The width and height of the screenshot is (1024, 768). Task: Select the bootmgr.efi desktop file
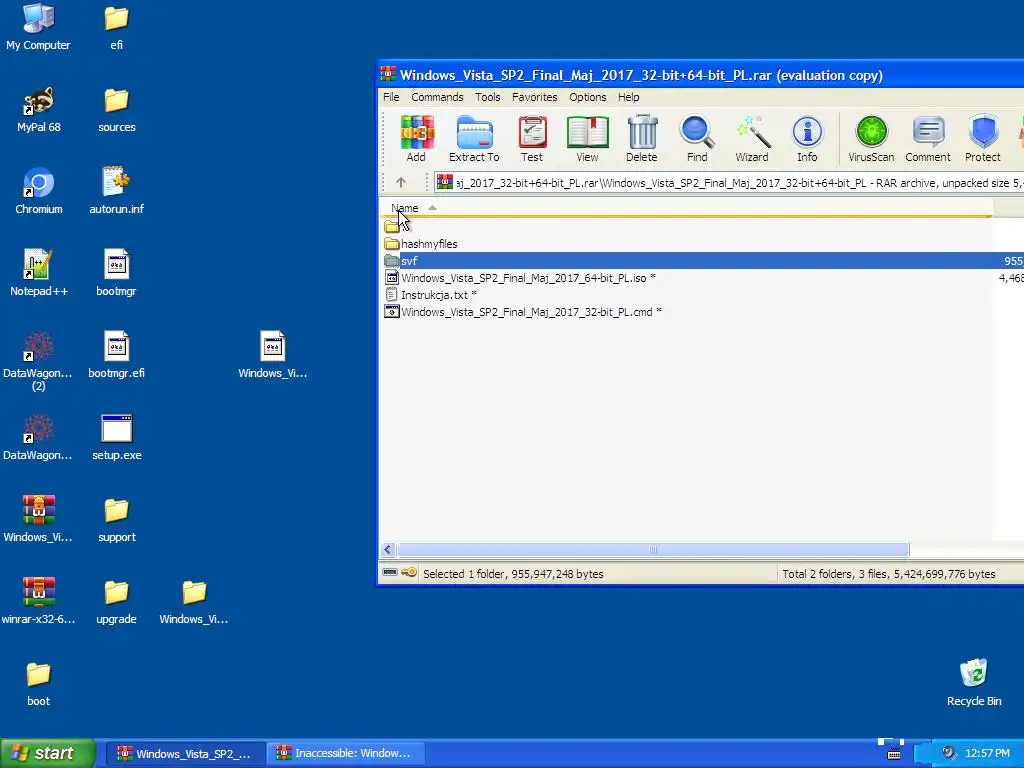click(116, 355)
